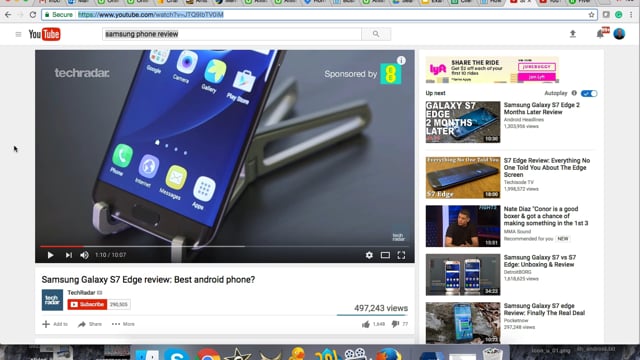Open the TechRadar channel name link
This screenshot has height=360, width=640.
tap(81, 293)
